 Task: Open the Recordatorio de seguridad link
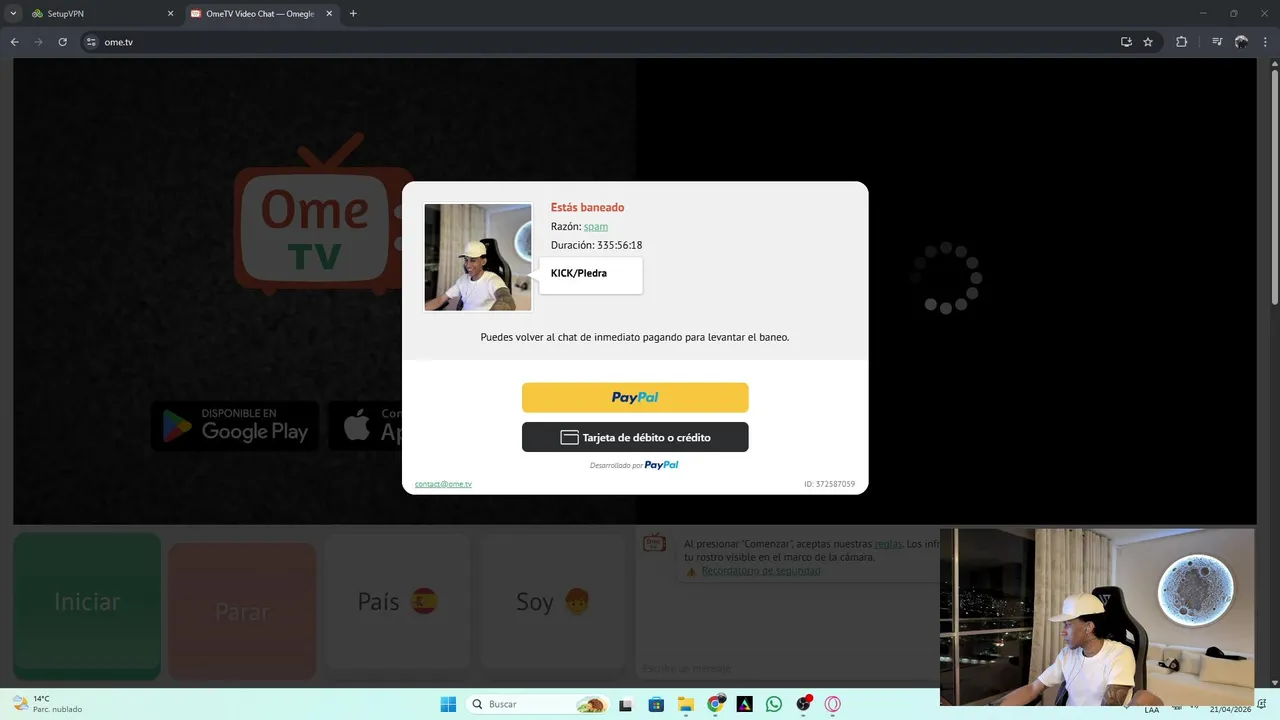click(761, 571)
